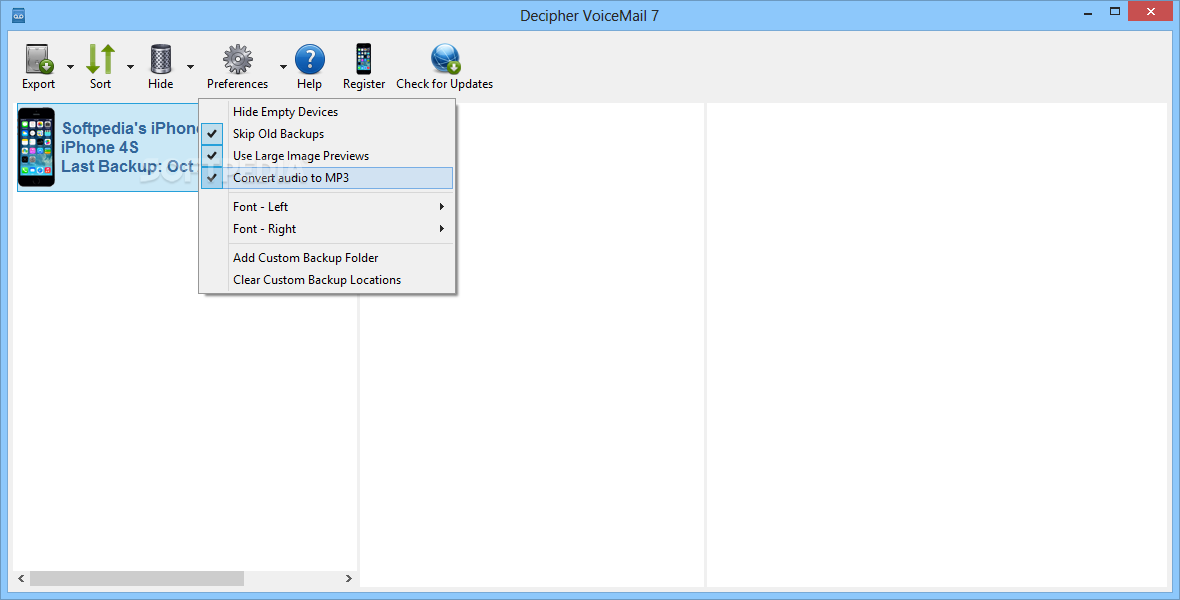Open Help via question mark icon
Screen dimensions: 1180x600
(309, 59)
